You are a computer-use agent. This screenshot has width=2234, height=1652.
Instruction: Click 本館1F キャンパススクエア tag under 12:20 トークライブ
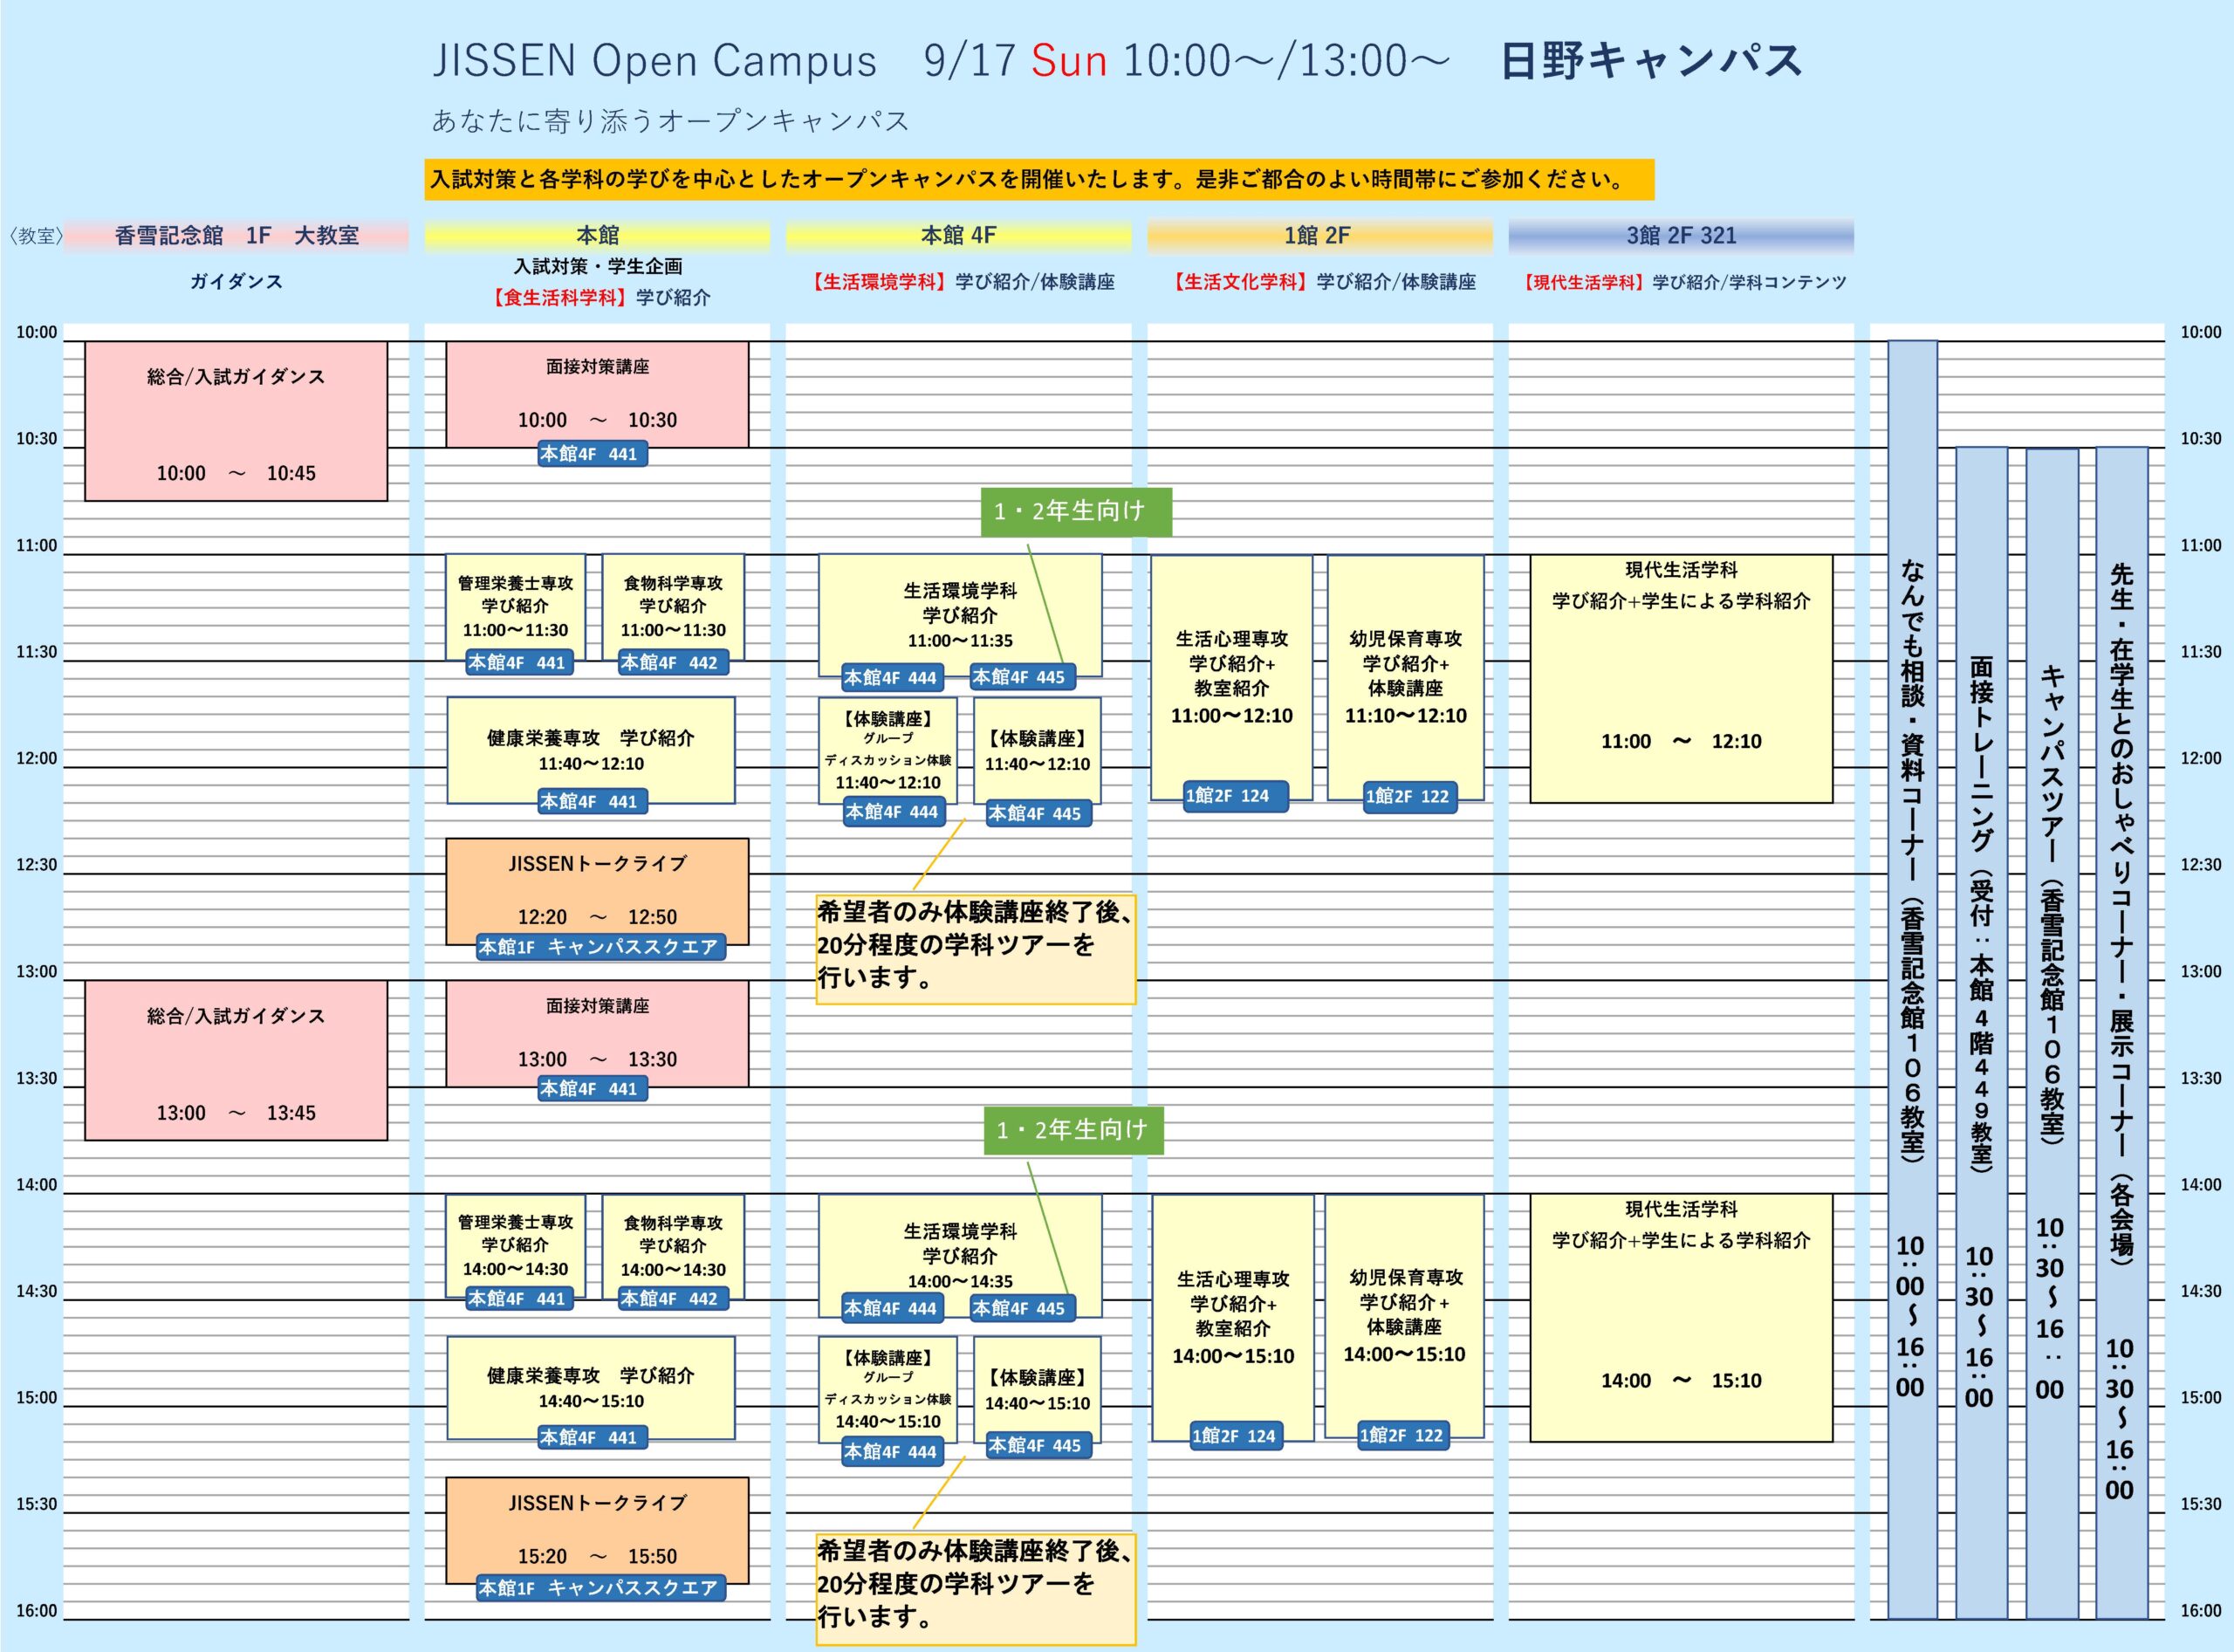coord(600,947)
